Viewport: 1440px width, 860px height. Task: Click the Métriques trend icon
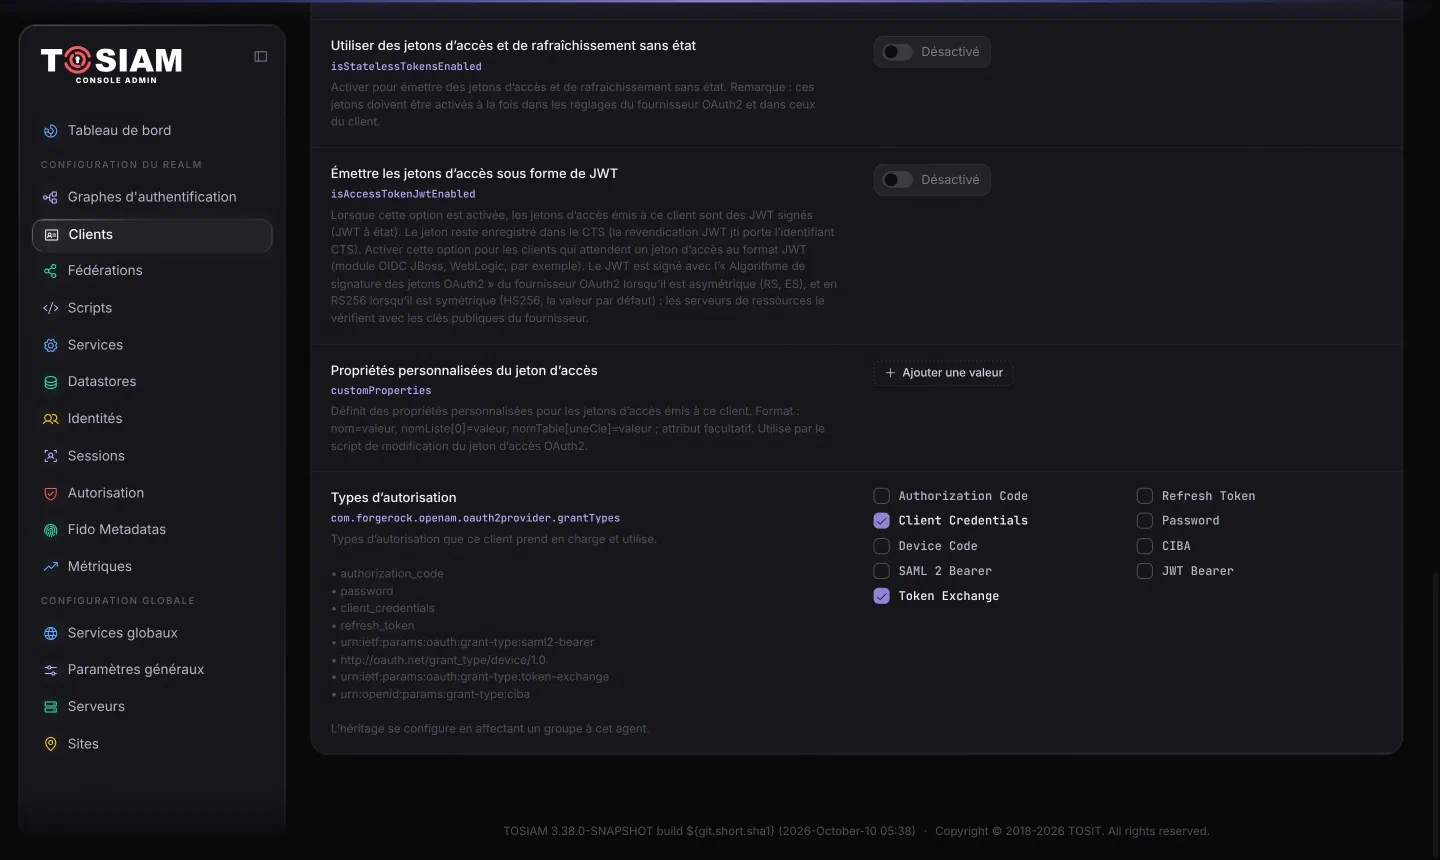tap(51, 567)
